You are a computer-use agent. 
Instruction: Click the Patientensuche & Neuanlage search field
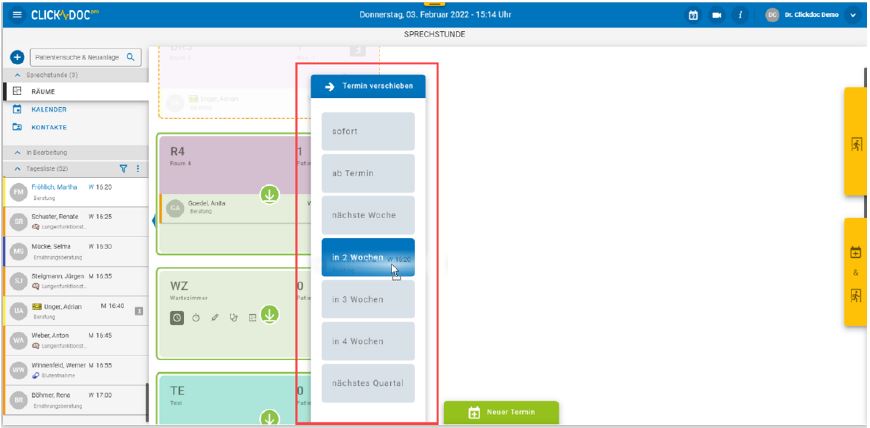click(78, 58)
